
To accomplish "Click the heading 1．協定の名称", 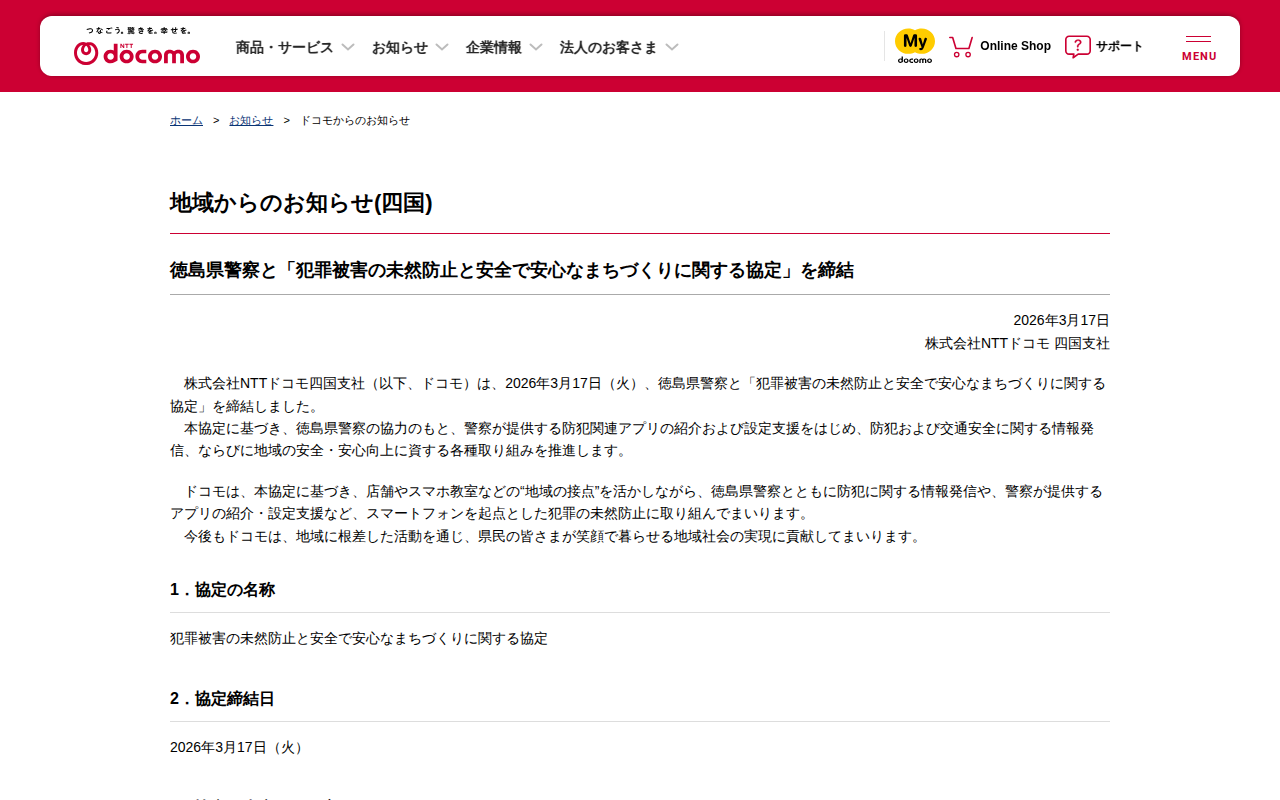I will (222, 589).
